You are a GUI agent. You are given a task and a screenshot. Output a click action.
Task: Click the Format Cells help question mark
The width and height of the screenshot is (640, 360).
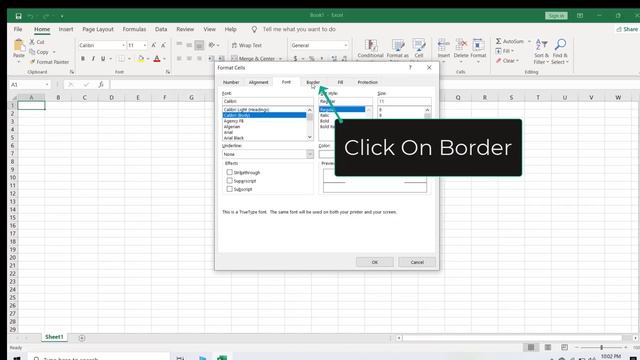click(410, 67)
